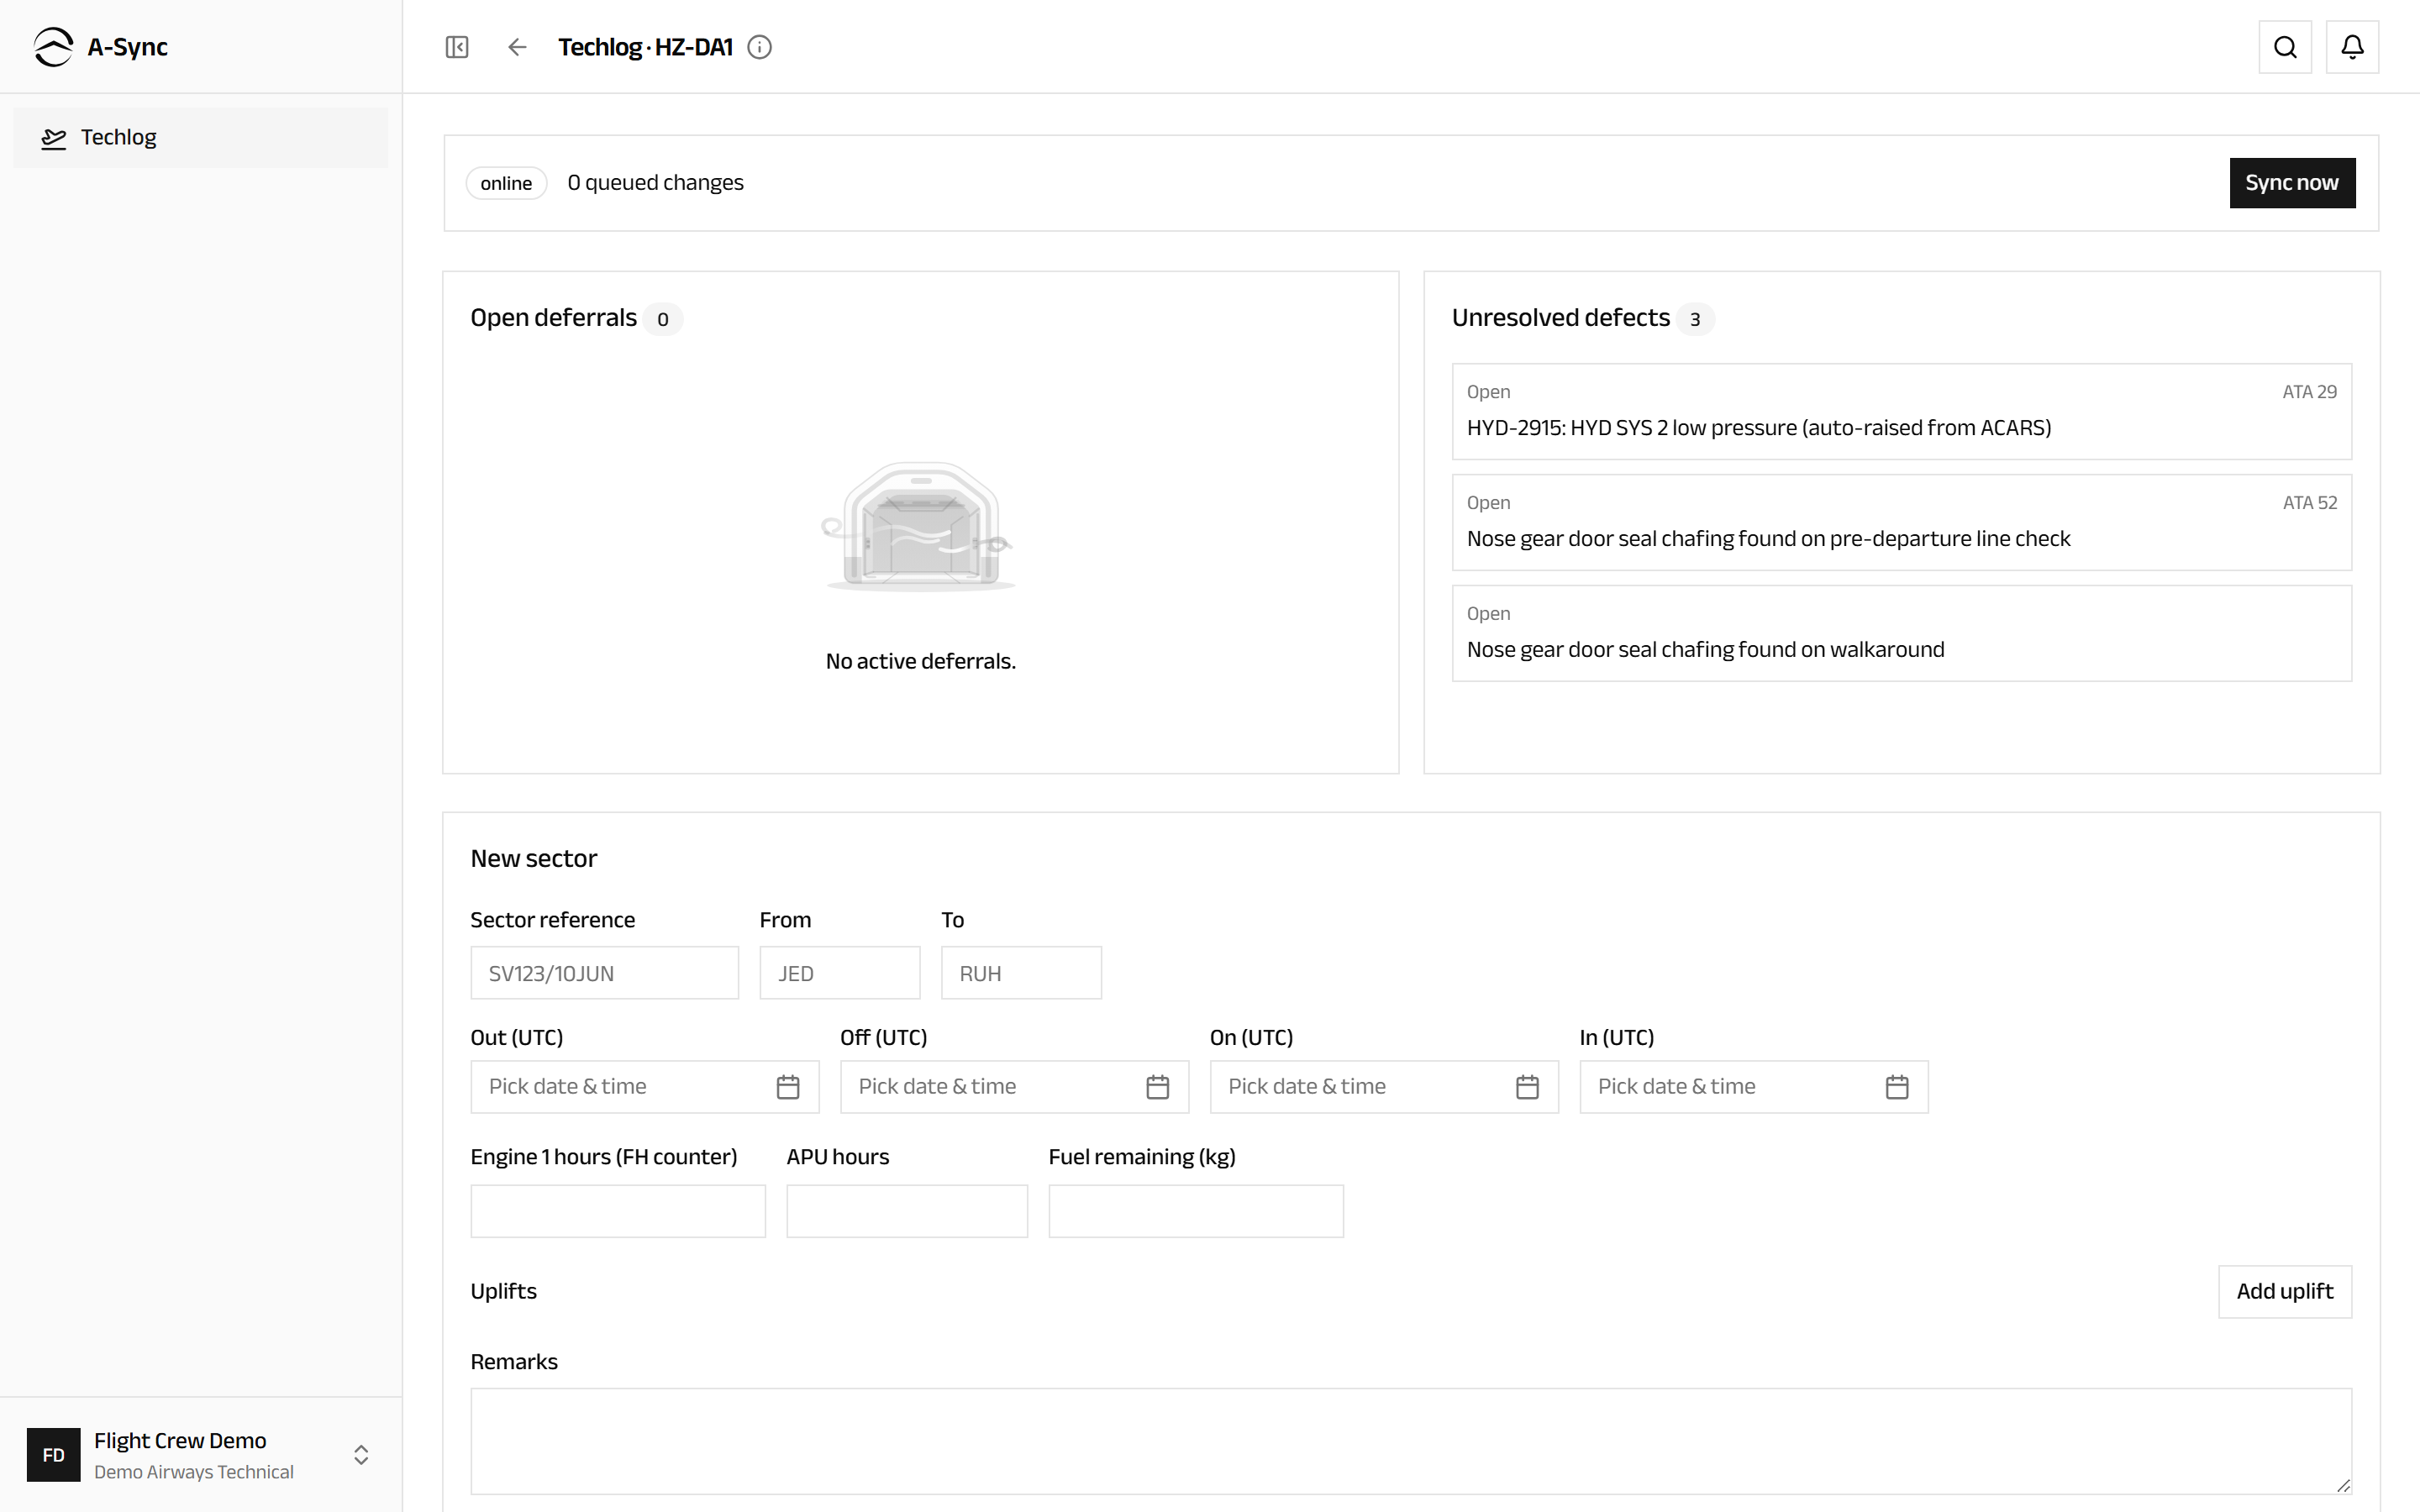Focus the To airport input field

(1022, 973)
